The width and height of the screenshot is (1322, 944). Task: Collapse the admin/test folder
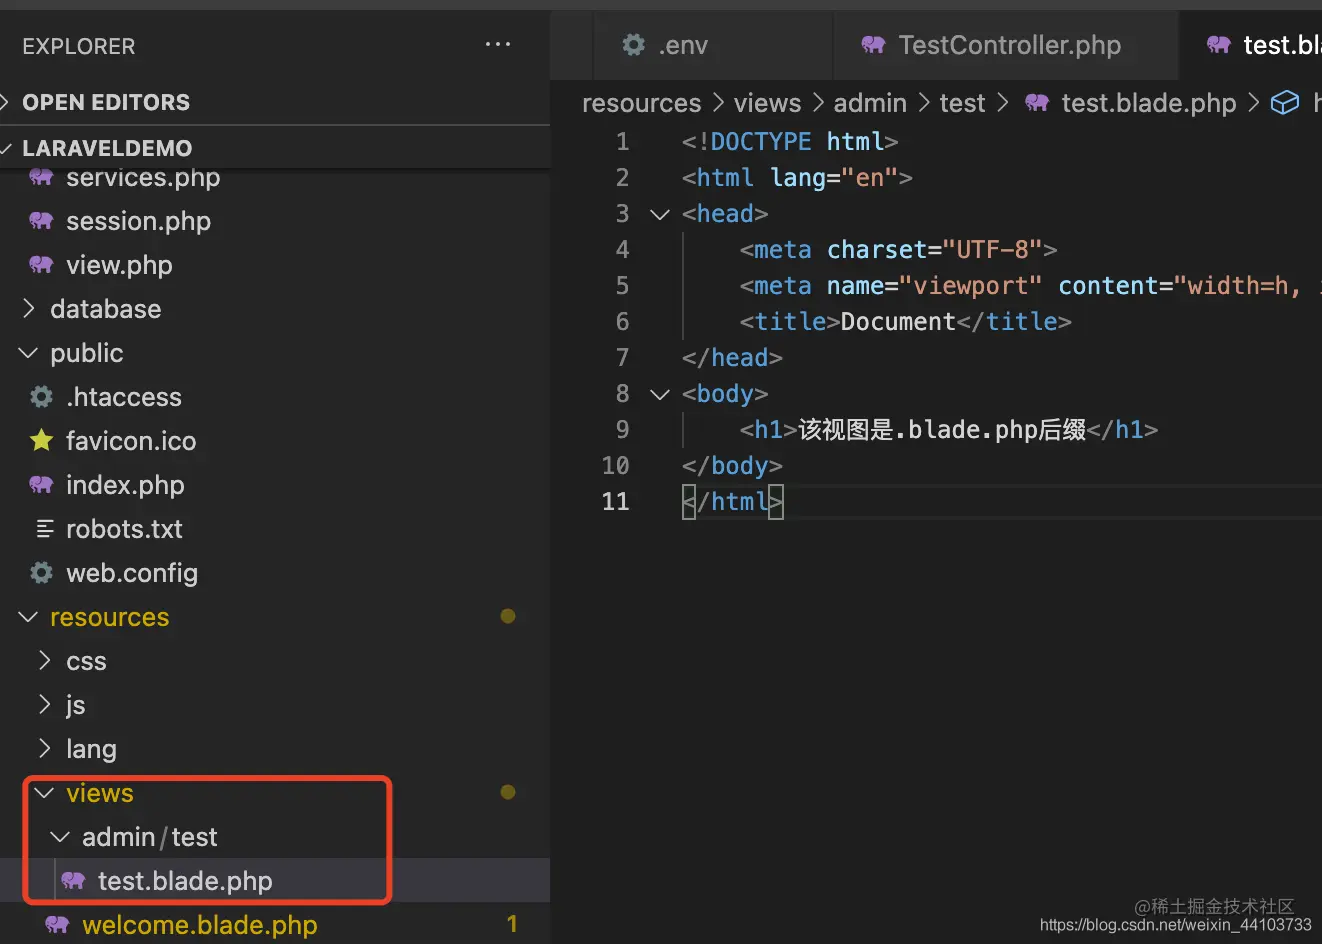(x=61, y=837)
